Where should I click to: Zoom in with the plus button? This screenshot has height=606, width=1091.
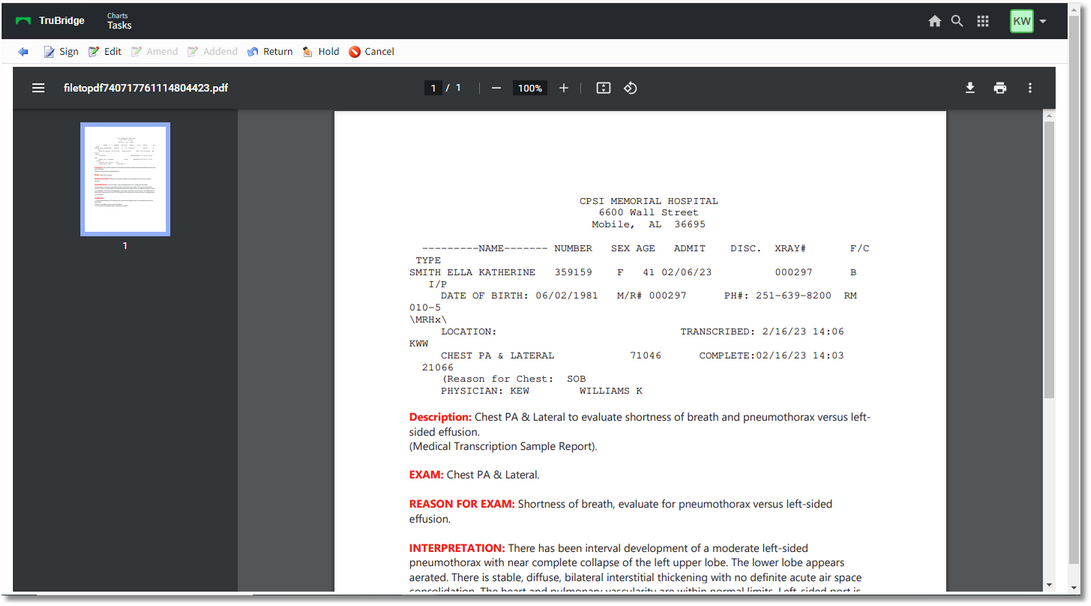(564, 88)
